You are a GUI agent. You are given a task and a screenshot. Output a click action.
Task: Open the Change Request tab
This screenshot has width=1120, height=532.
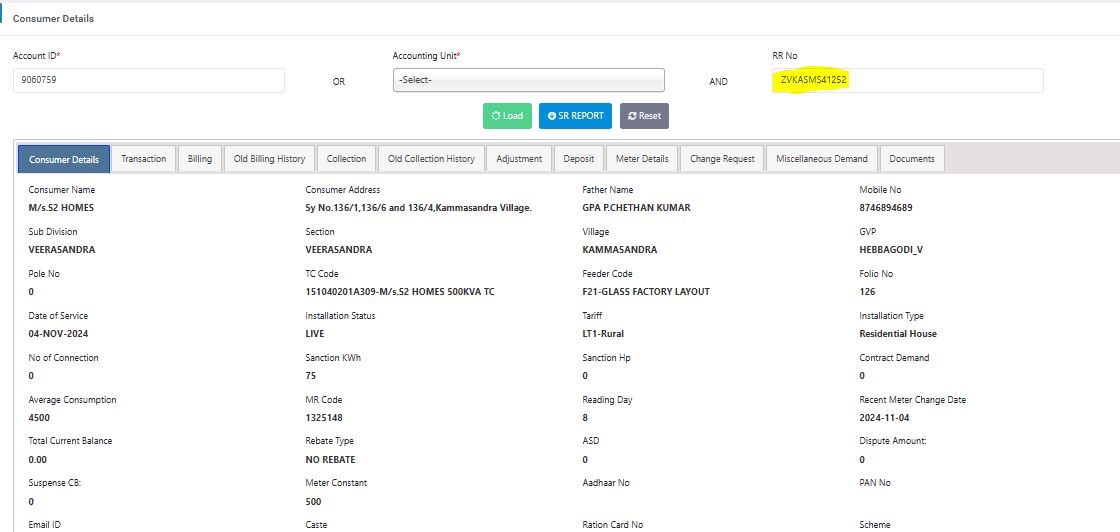point(722,159)
